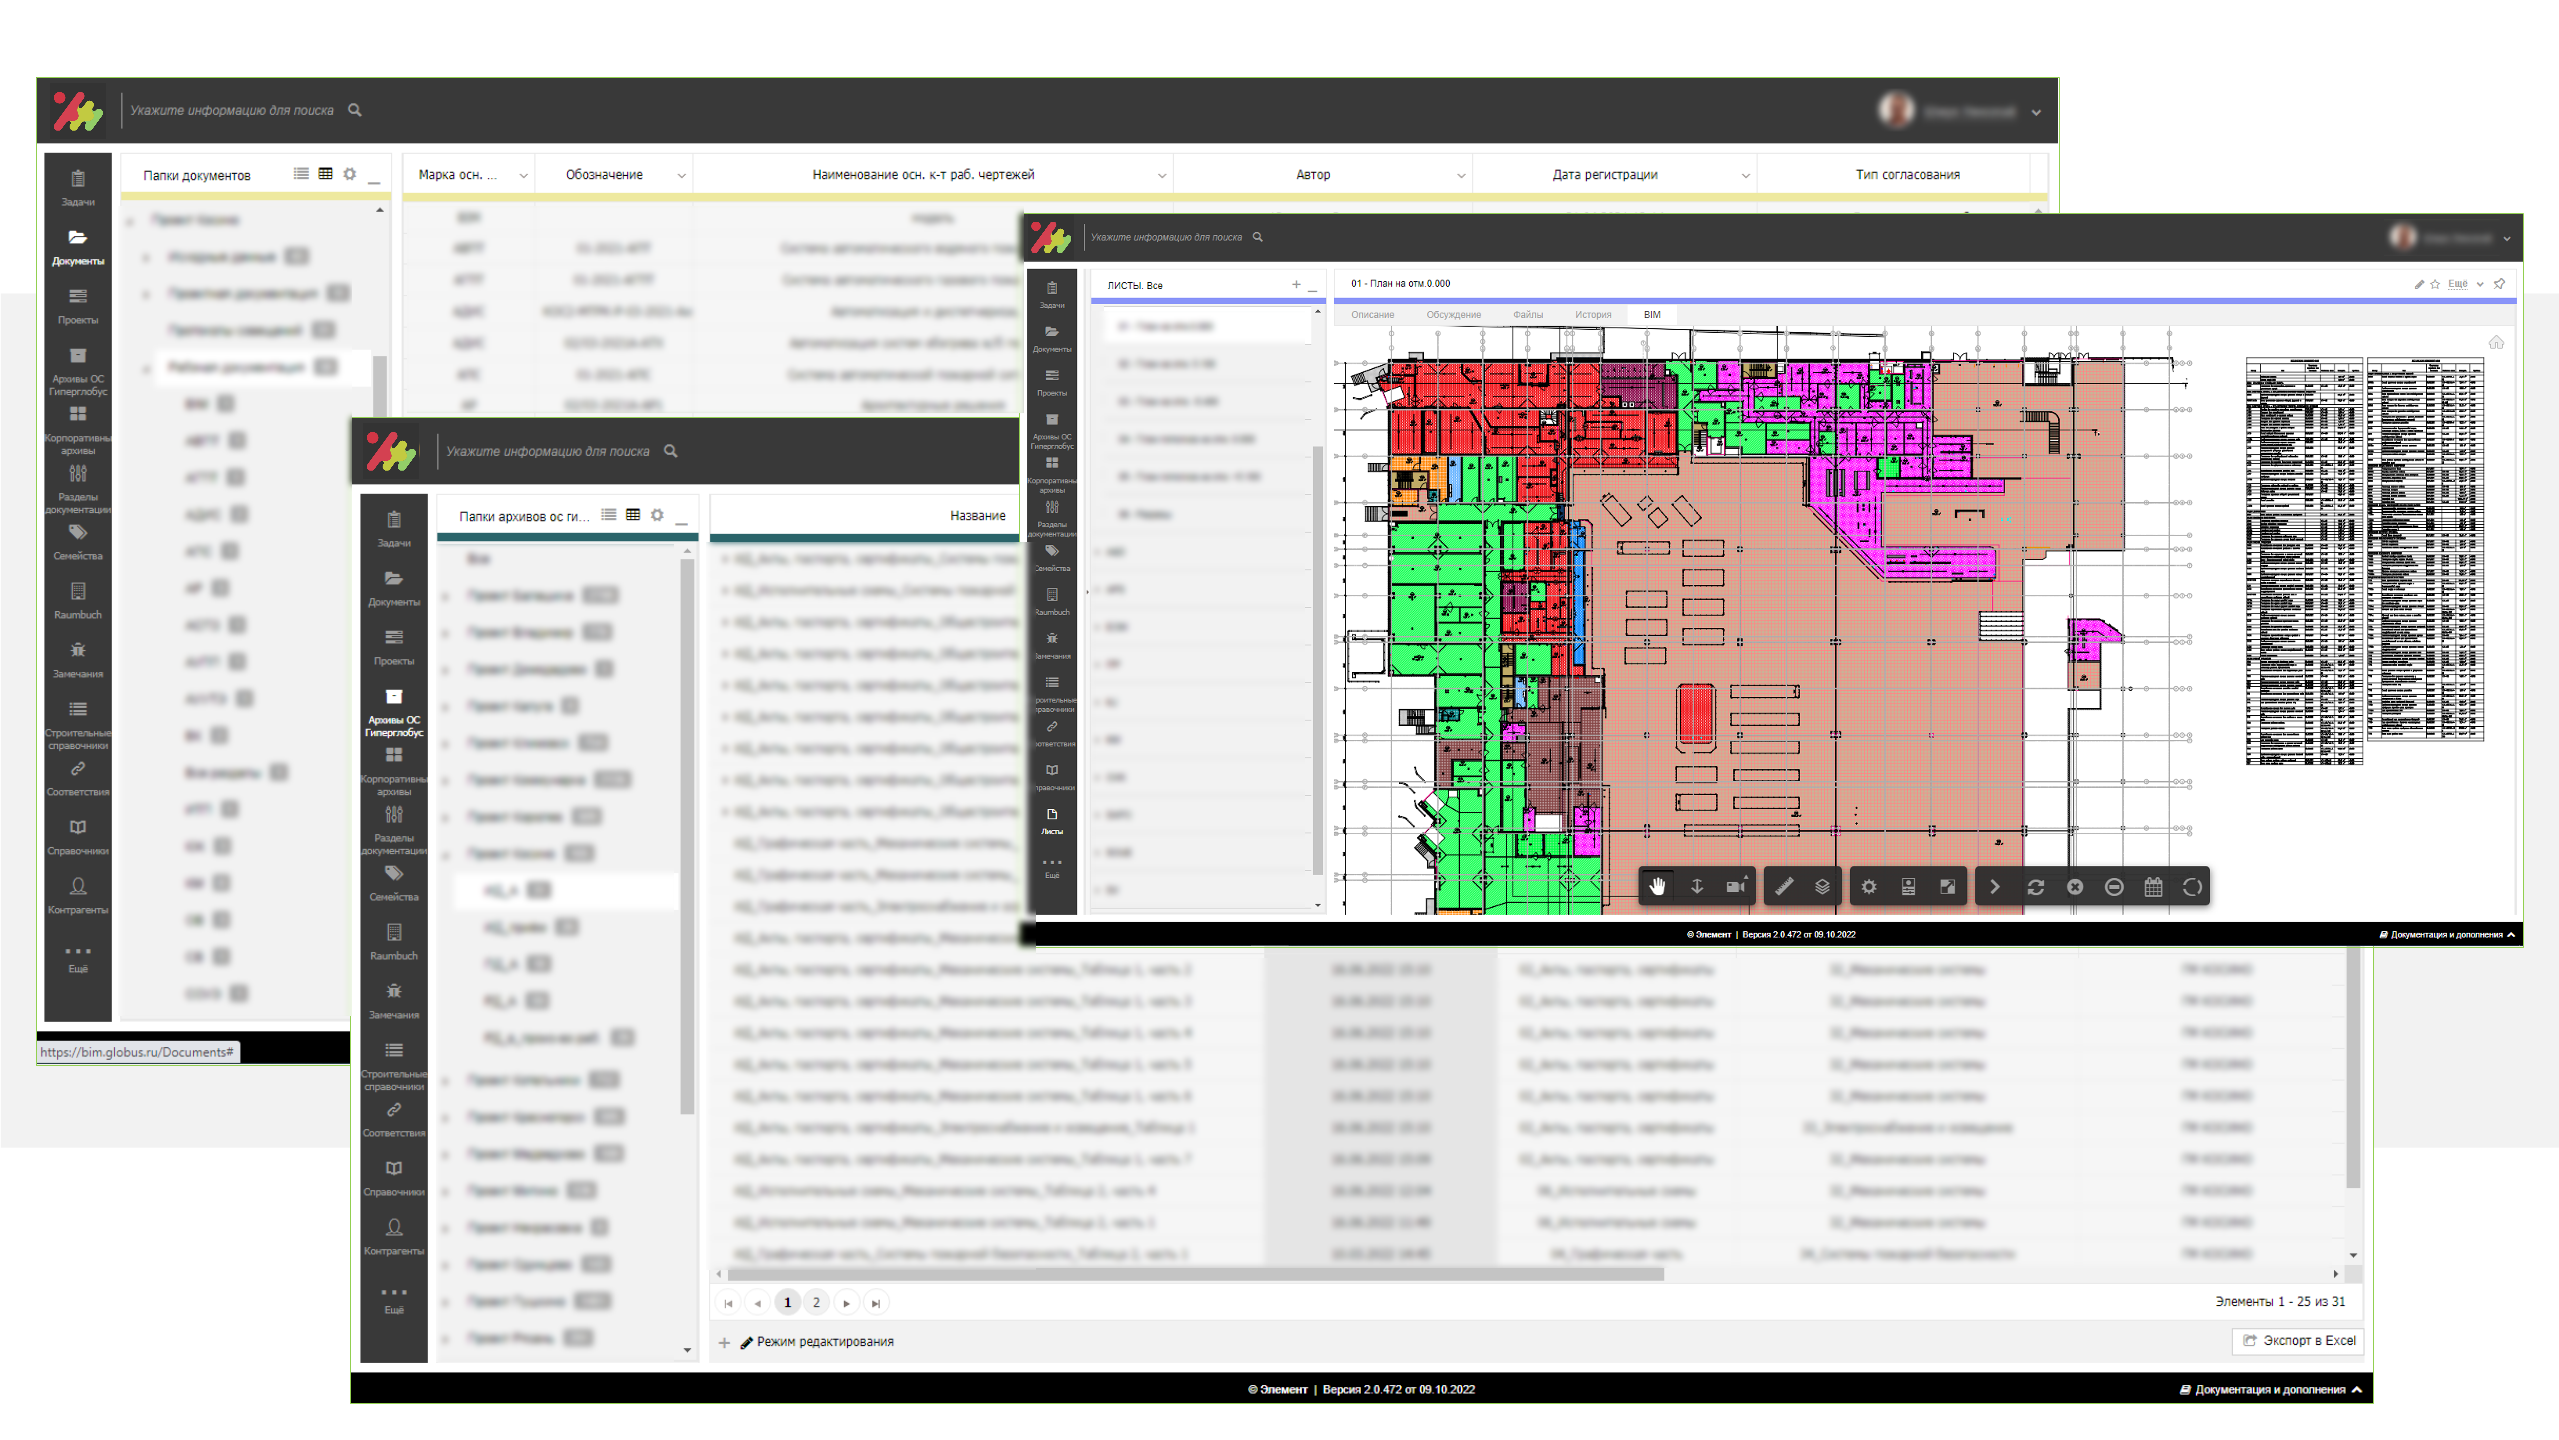
Task: Pin the sheet panel with the pin icon
Action: click(2499, 284)
